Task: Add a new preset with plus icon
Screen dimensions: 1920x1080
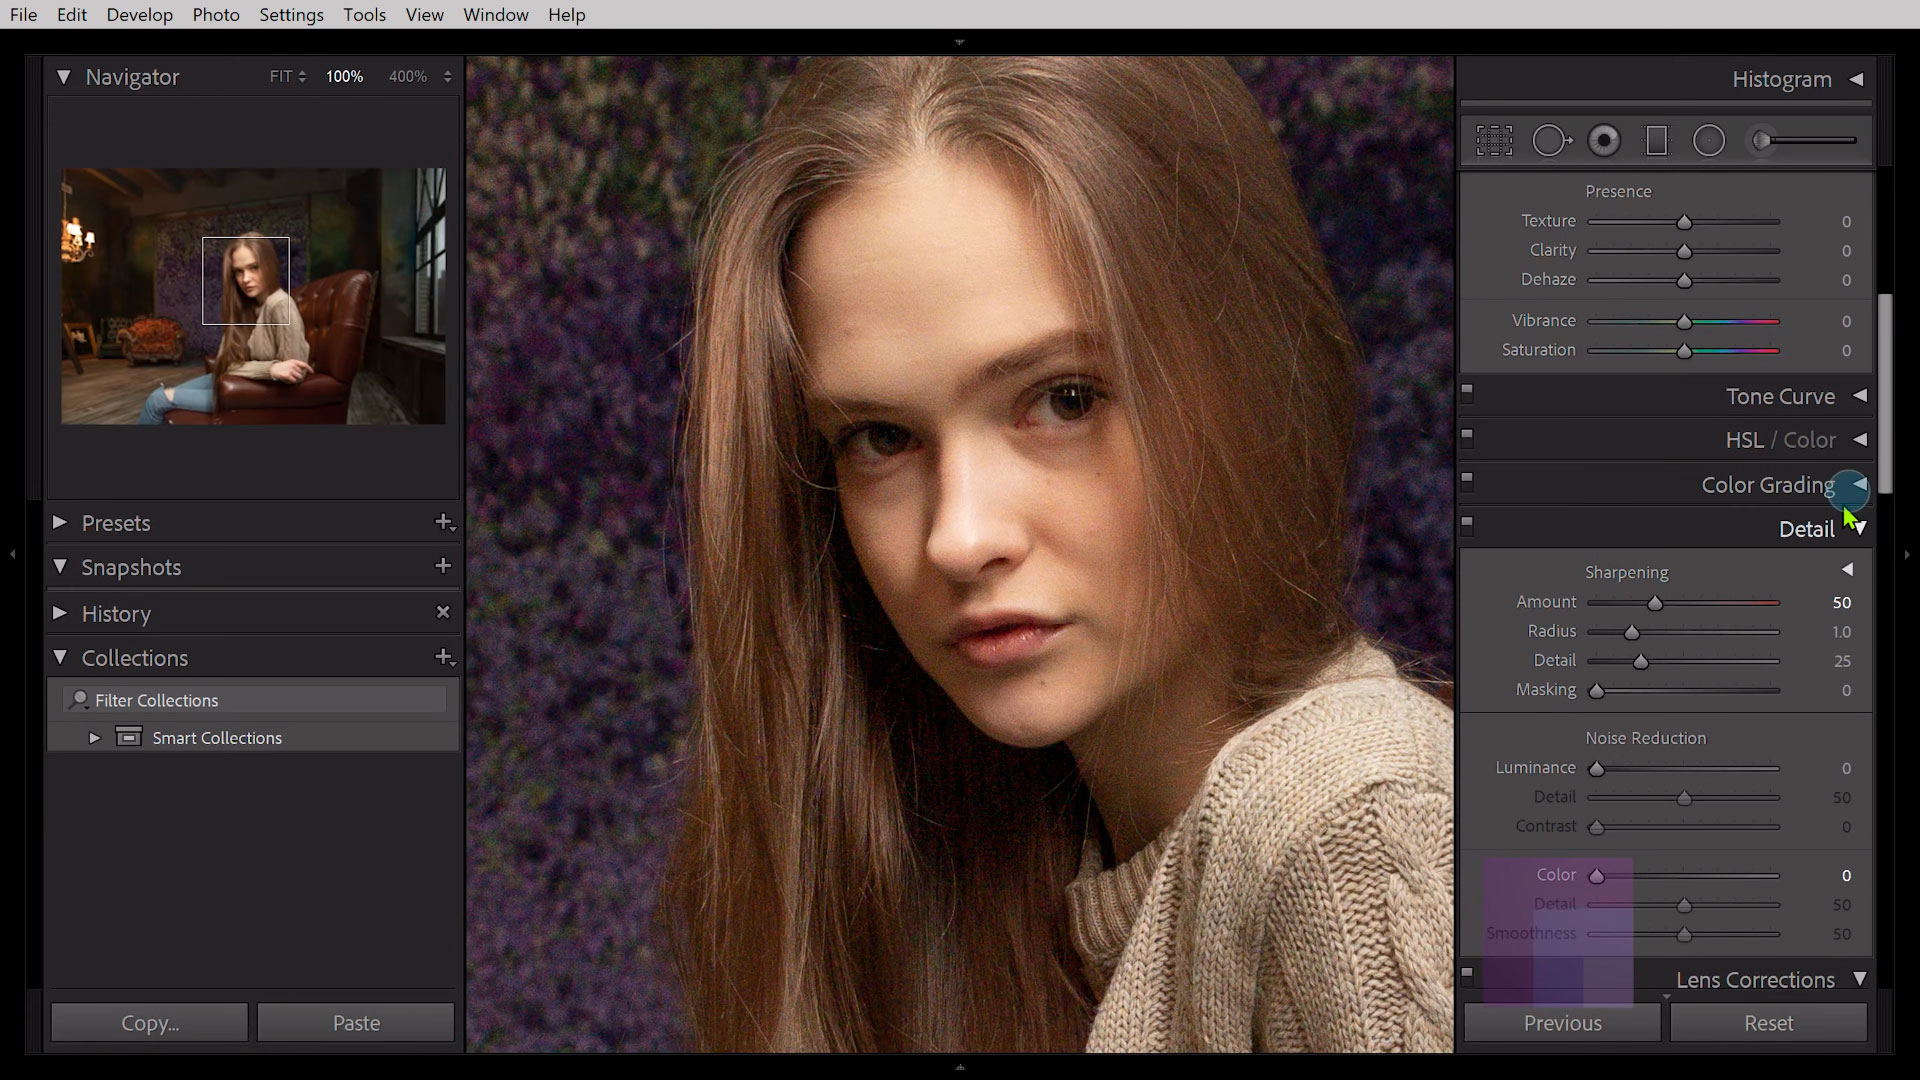Action: [x=445, y=522]
